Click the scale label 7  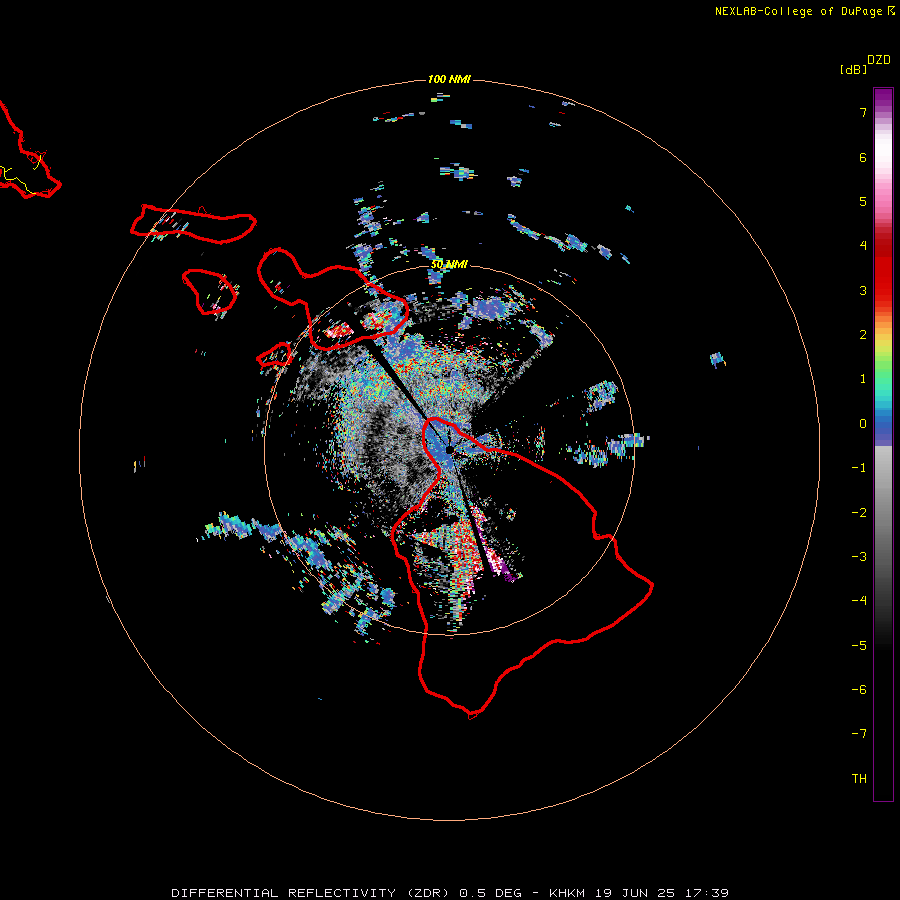[863, 112]
